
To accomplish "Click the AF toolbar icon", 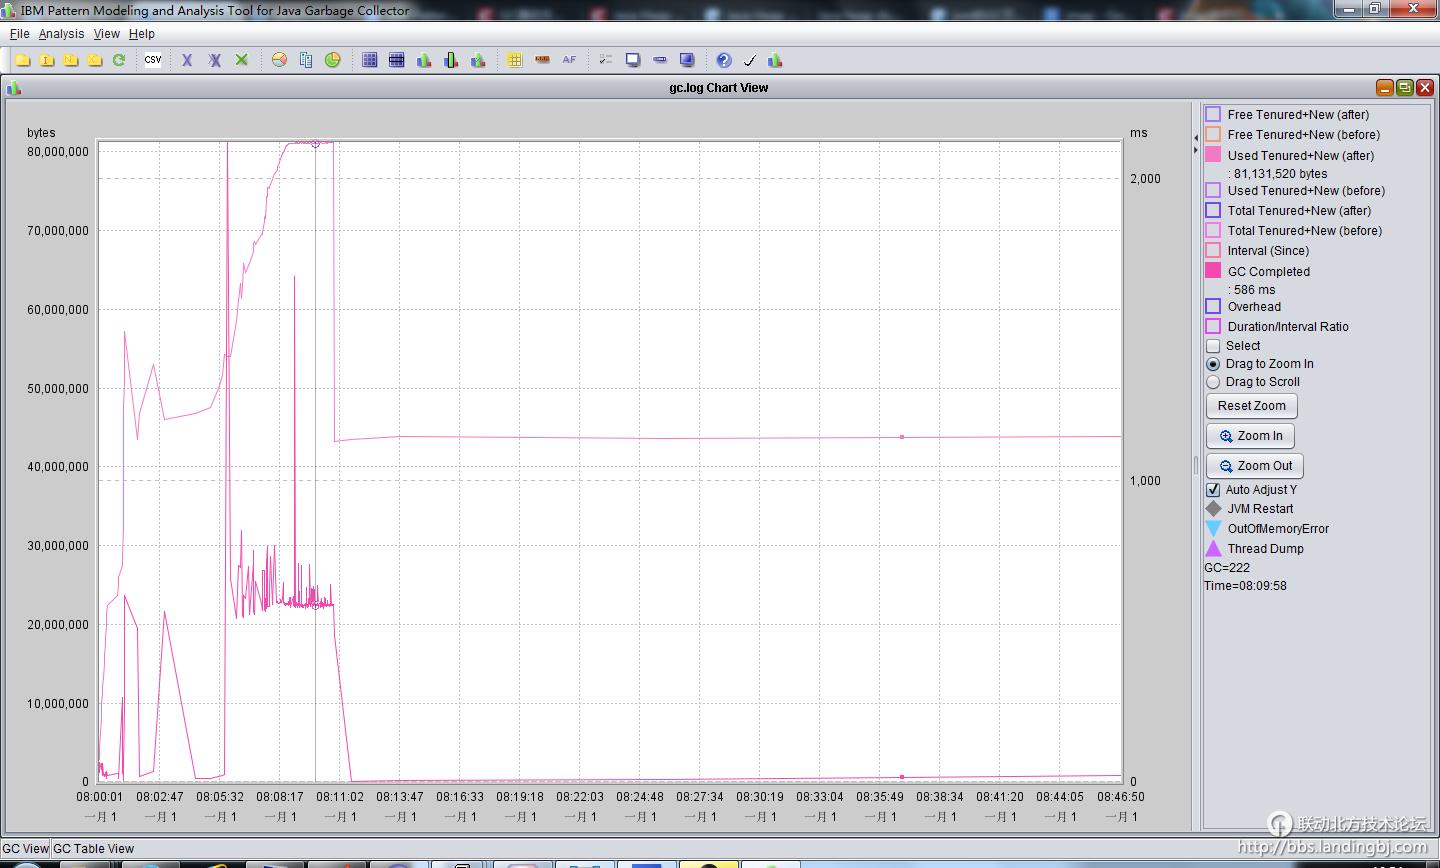I will coord(569,60).
